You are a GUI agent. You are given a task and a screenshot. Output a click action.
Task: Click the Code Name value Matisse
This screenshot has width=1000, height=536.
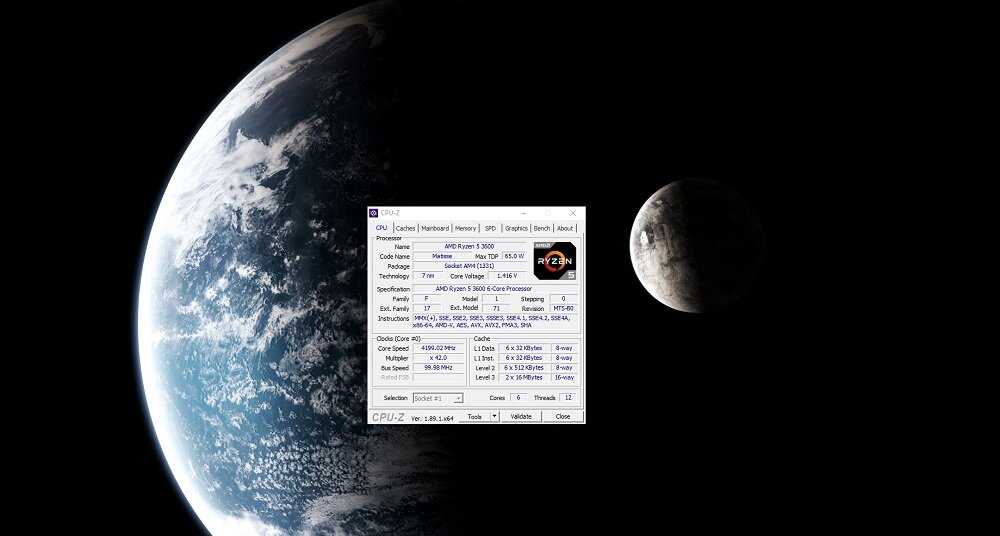click(442, 256)
